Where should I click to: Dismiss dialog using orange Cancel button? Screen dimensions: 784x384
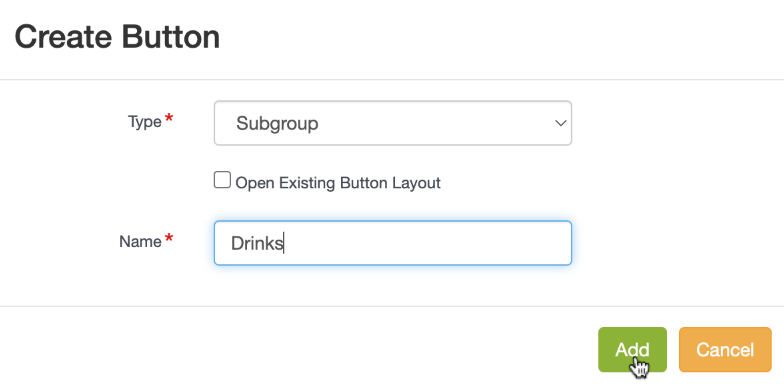click(725, 350)
